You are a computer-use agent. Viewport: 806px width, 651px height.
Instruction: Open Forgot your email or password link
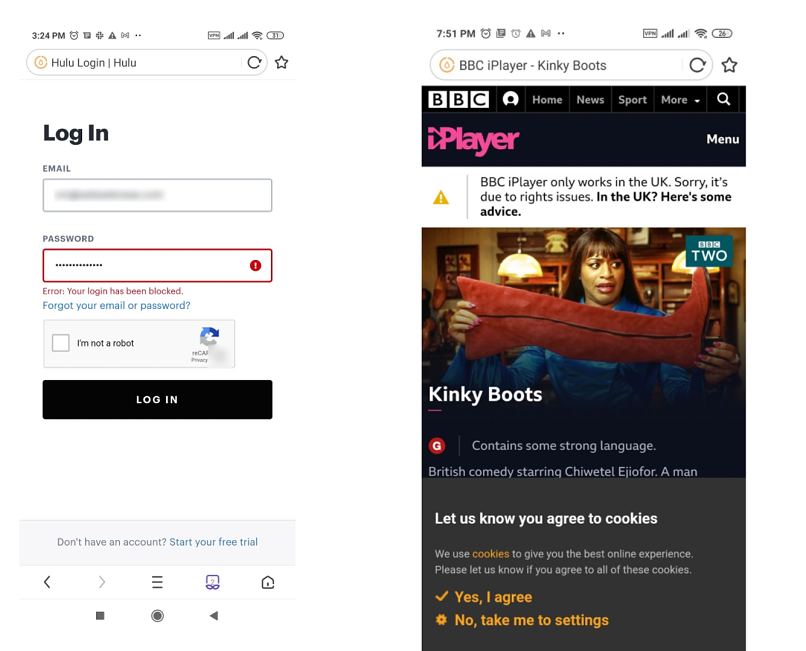pyautogui.click(x=116, y=305)
